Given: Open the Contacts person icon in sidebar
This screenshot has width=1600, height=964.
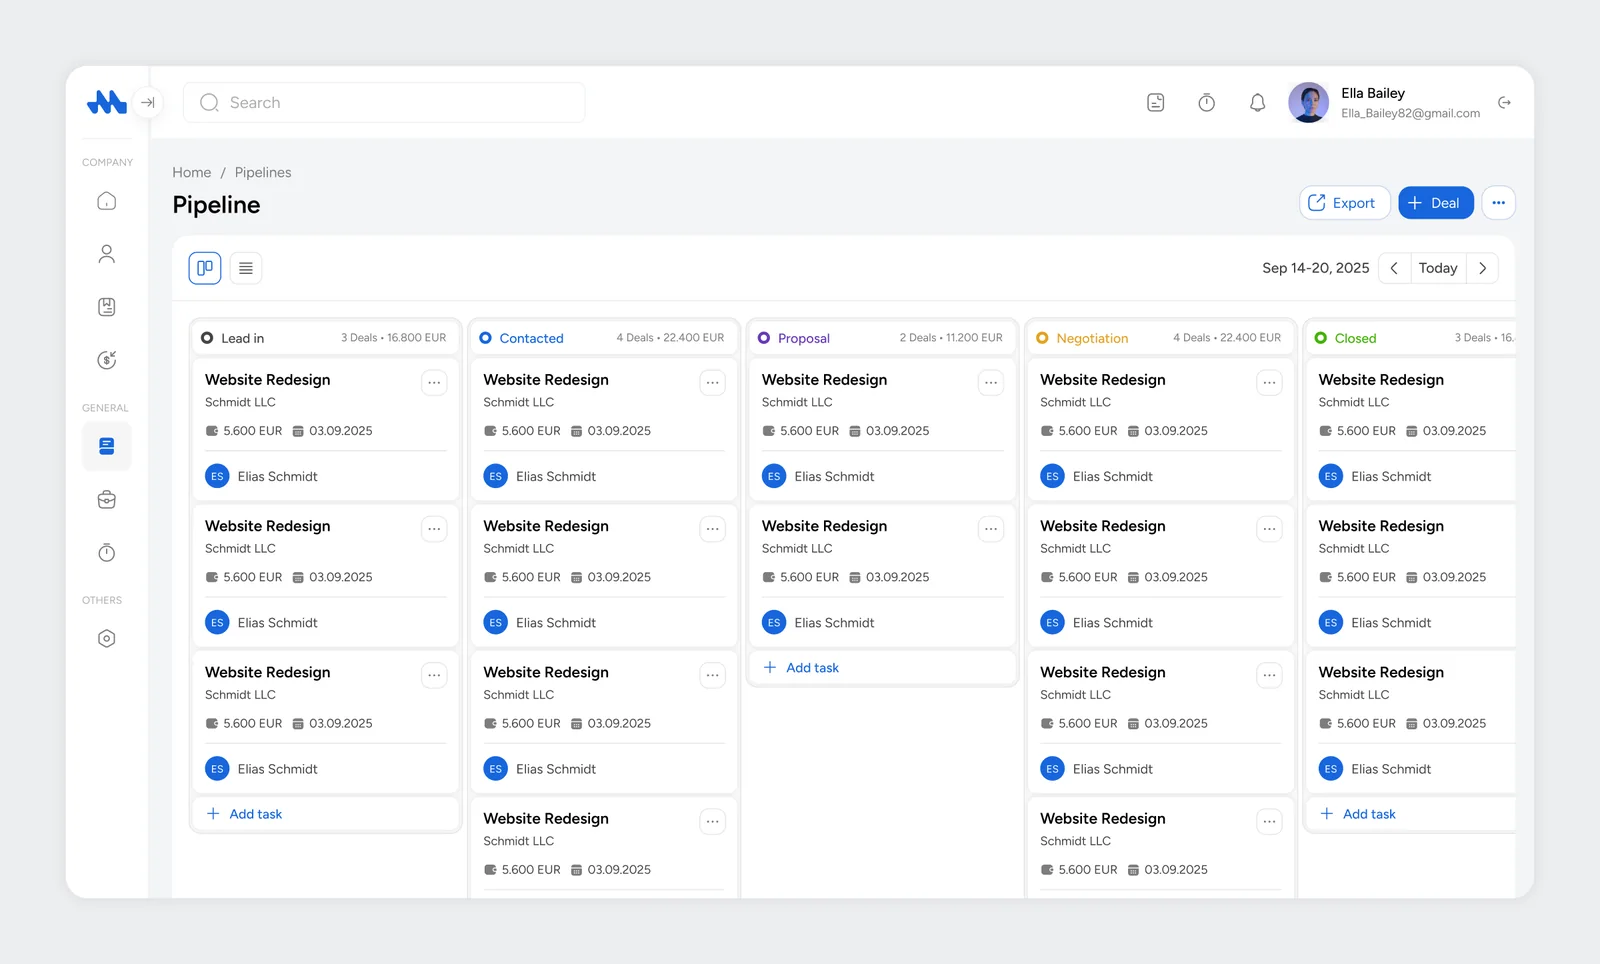Looking at the screenshot, I should point(107,254).
